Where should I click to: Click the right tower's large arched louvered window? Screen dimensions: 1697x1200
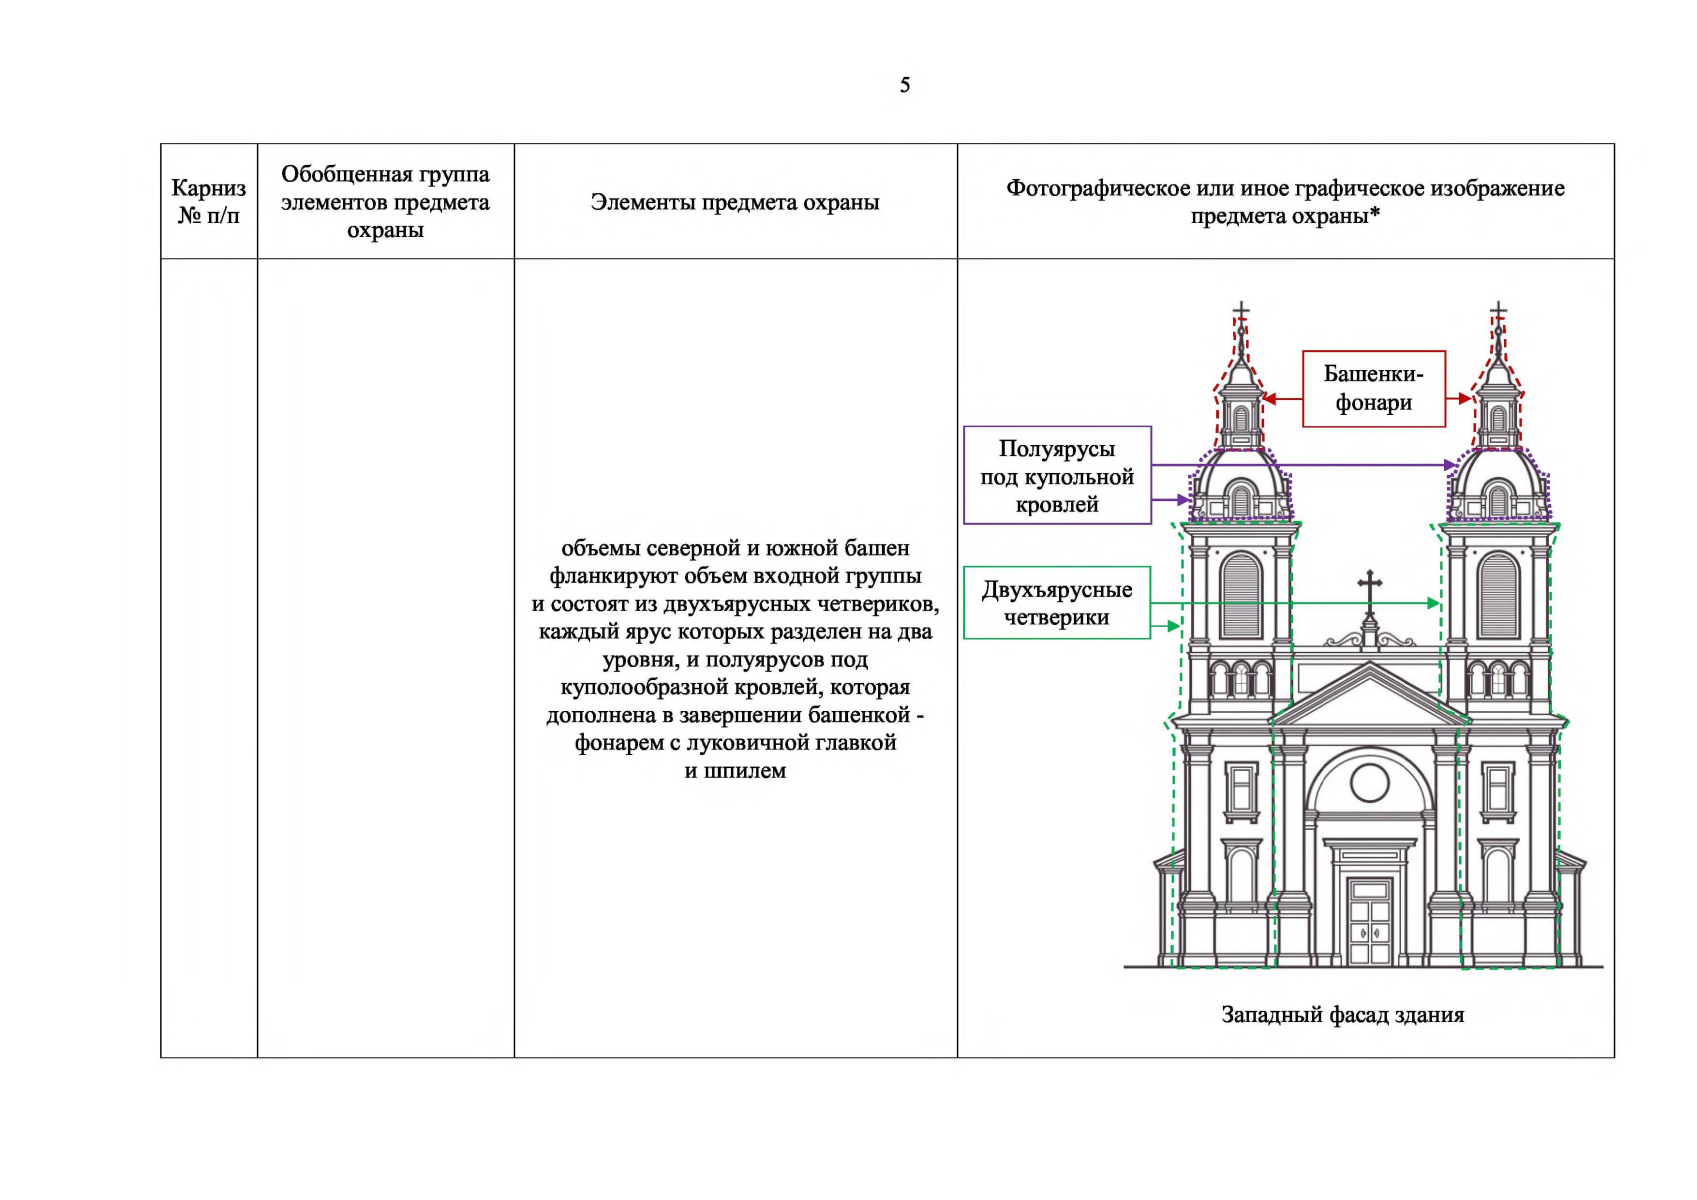point(1498,596)
